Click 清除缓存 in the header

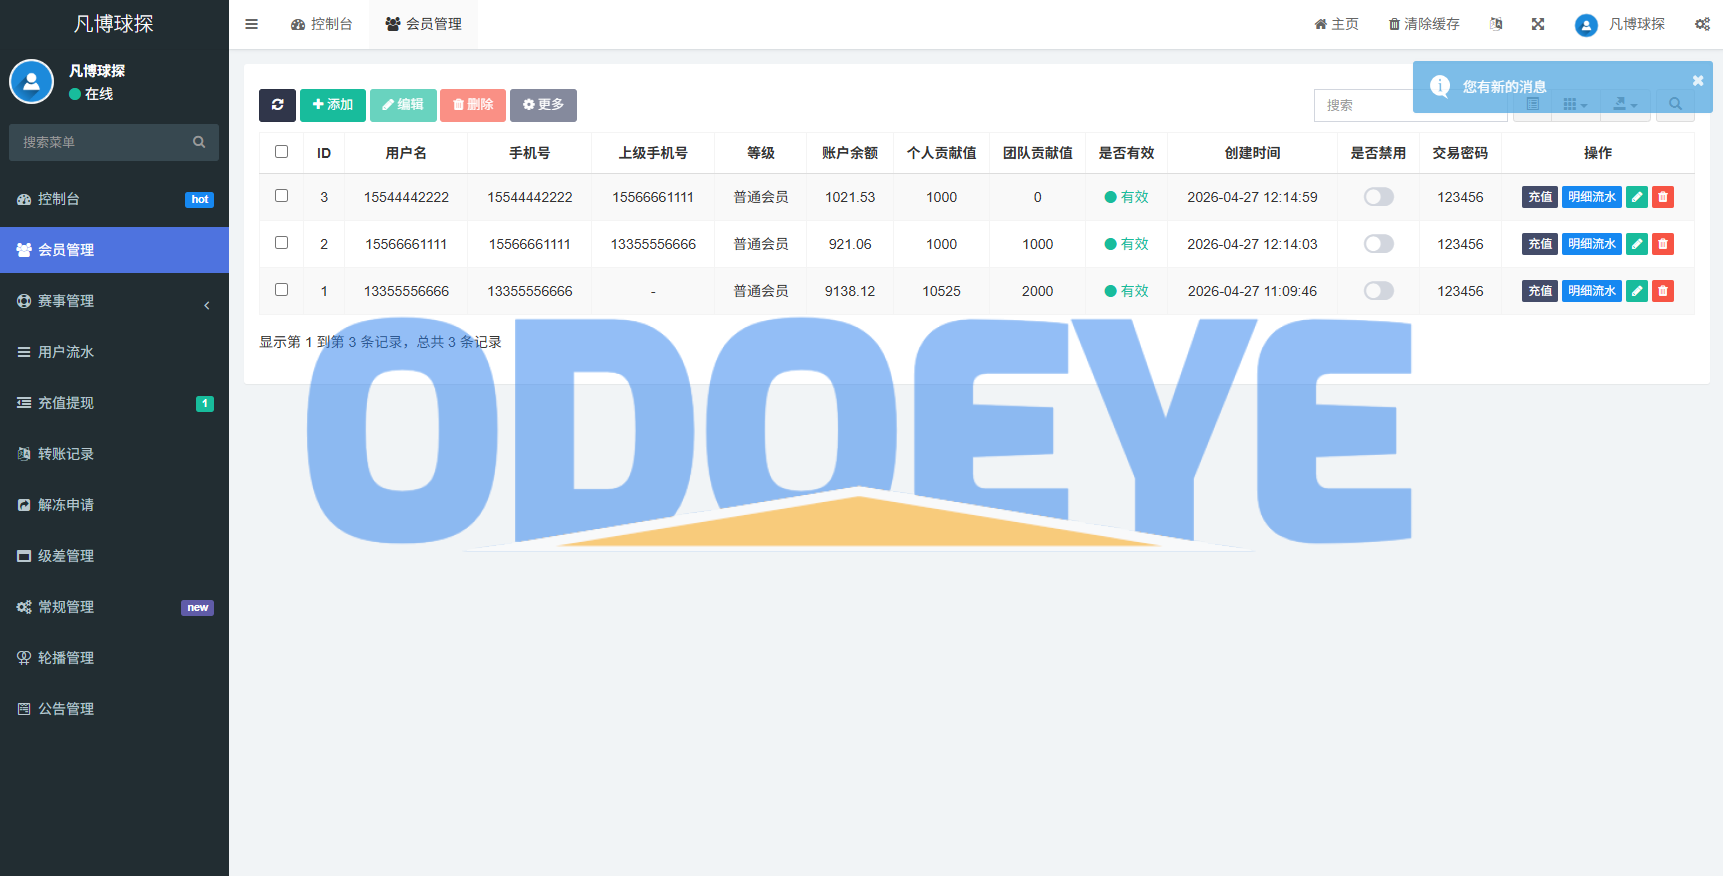1424,24
